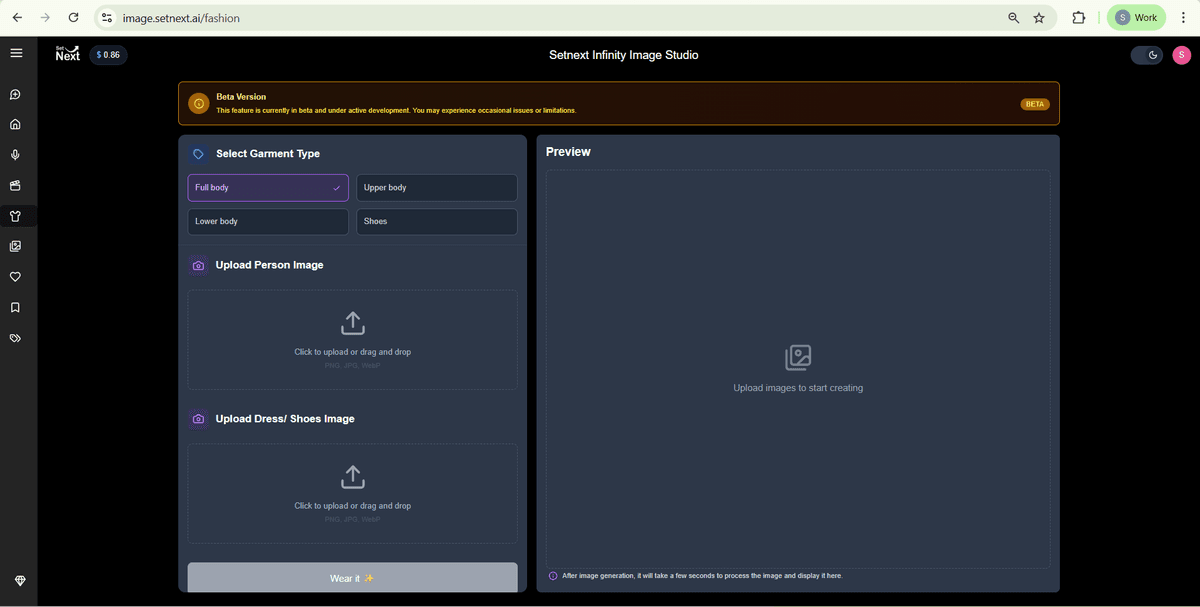1200x607 pixels.
Task: Click the 'Setnext Infinity Image Studio' title
Action: pyautogui.click(x=624, y=55)
